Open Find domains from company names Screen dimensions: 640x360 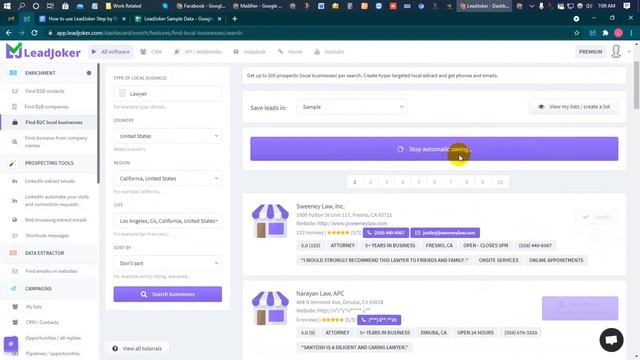click(x=56, y=142)
